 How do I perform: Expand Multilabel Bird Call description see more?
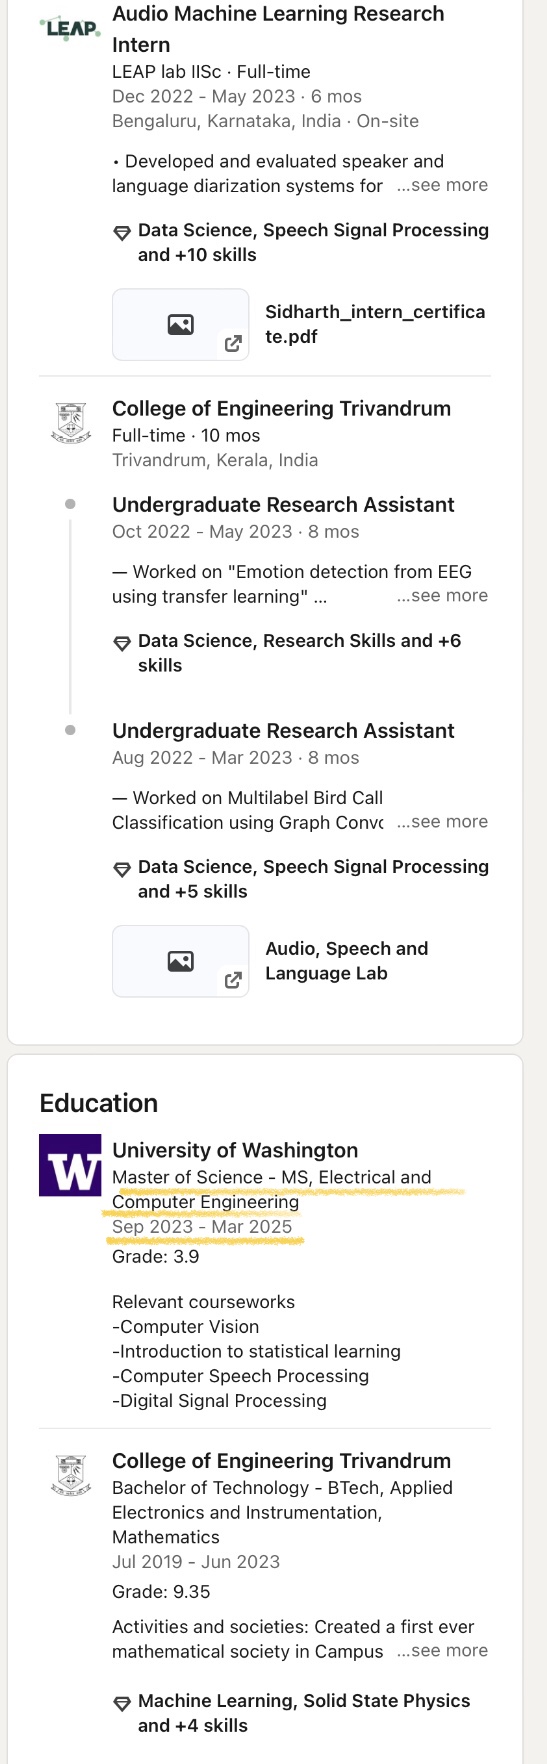pyautogui.click(x=442, y=821)
